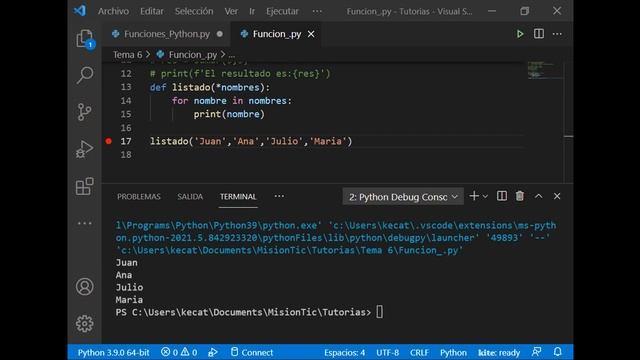Click the 'def listado(*nombres):' code line
Image resolution: width=640 pixels, height=360 pixels.
(x=210, y=87)
